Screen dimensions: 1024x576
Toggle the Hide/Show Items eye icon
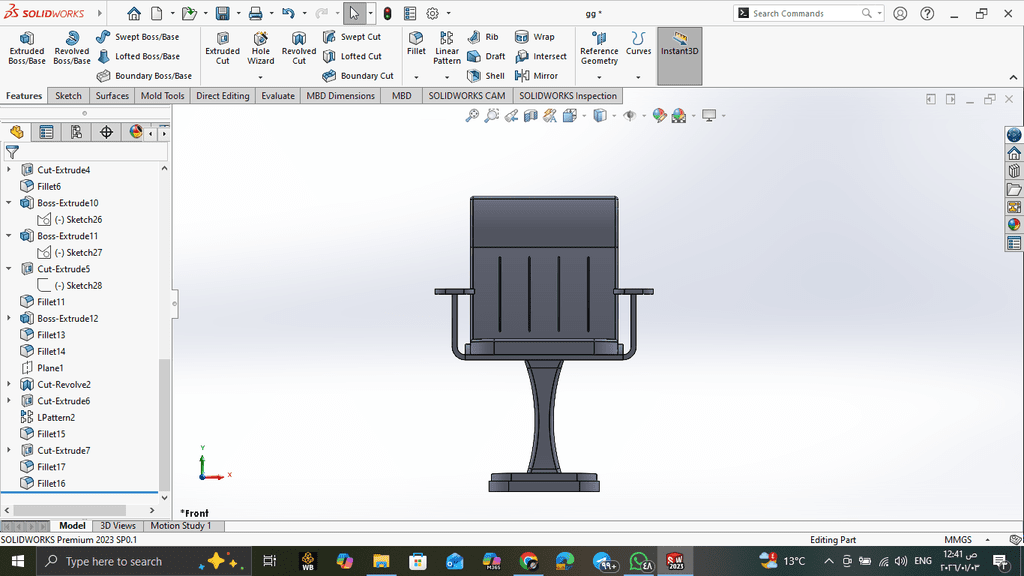629,116
